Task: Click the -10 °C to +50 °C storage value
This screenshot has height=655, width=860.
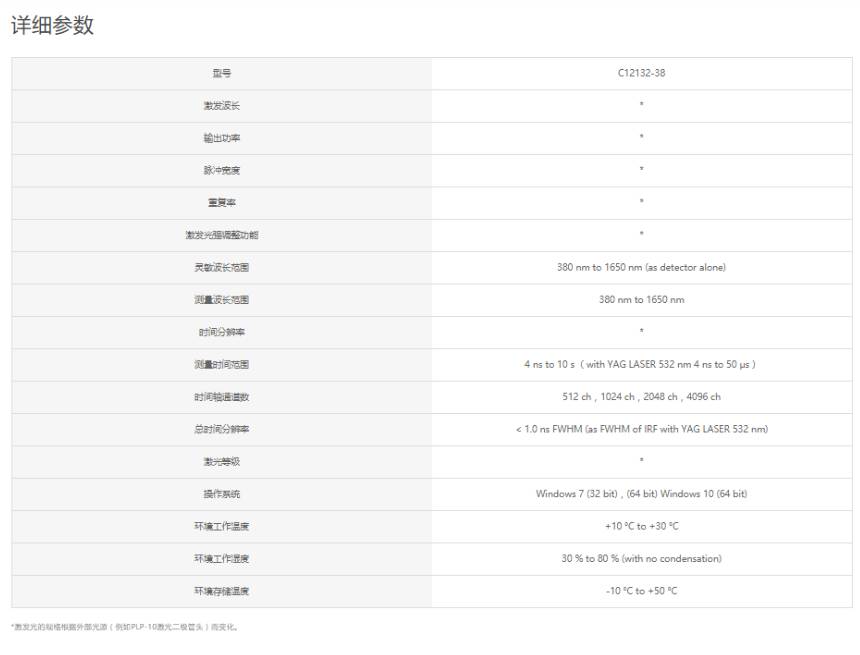Action: point(642,591)
